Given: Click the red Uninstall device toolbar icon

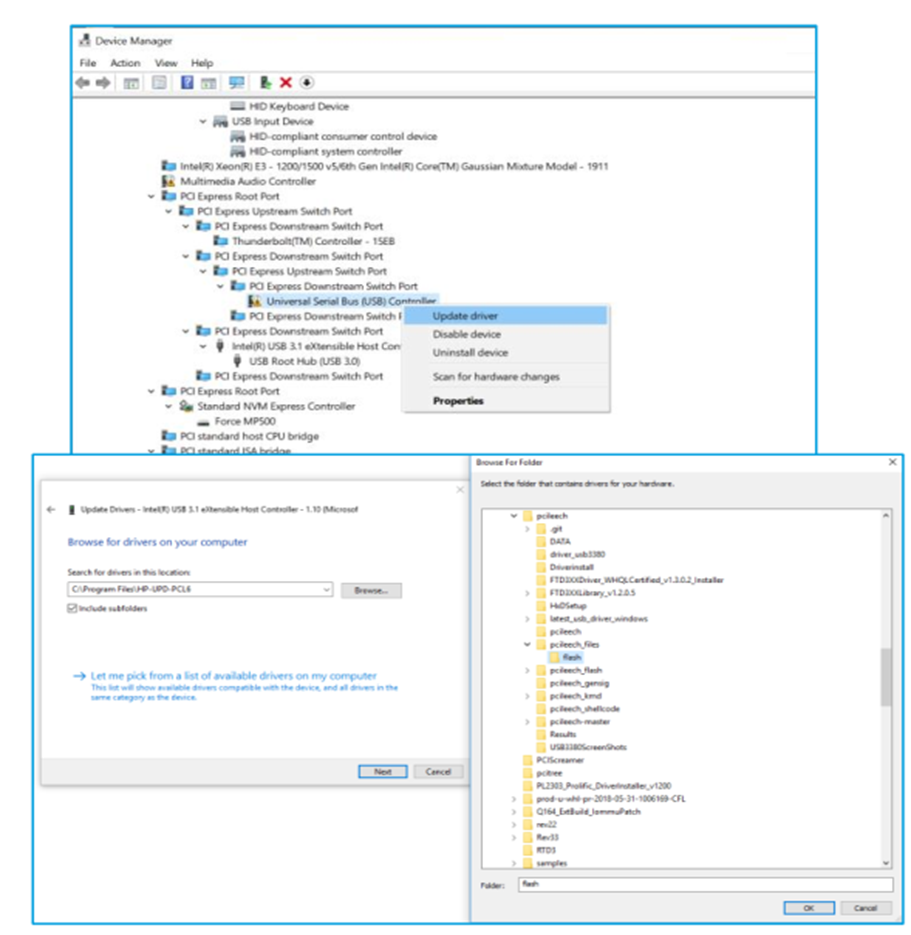Looking at the screenshot, I should (285, 82).
